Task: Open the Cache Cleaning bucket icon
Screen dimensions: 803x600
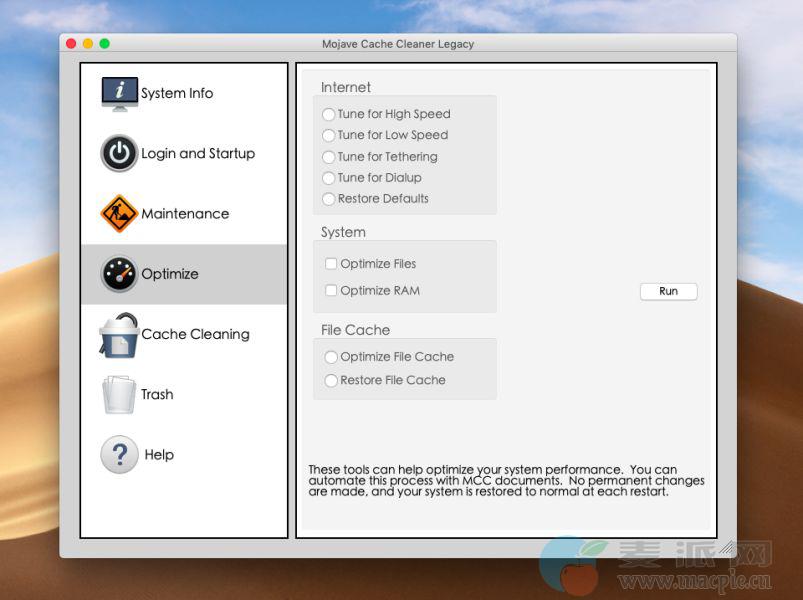Action: tap(119, 335)
